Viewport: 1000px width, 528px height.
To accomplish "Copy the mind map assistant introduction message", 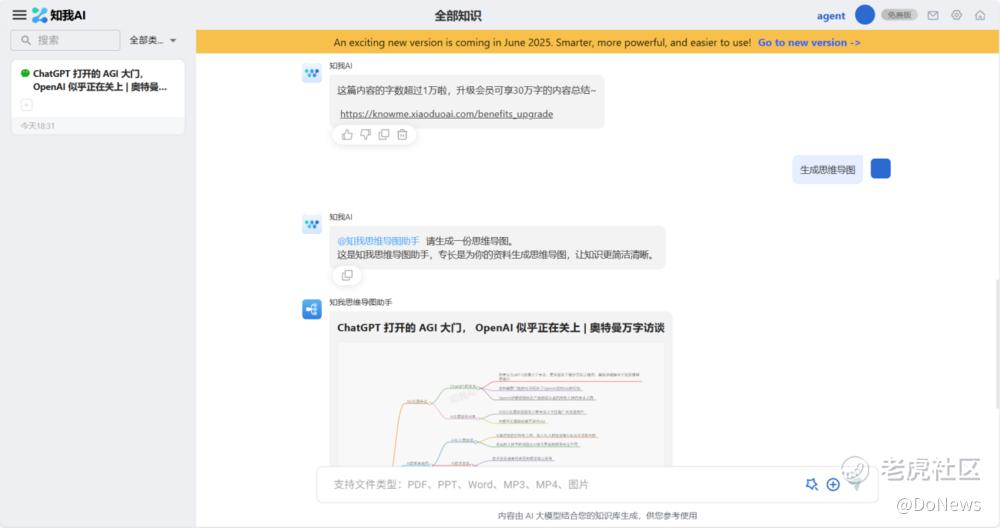I will point(347,275).
